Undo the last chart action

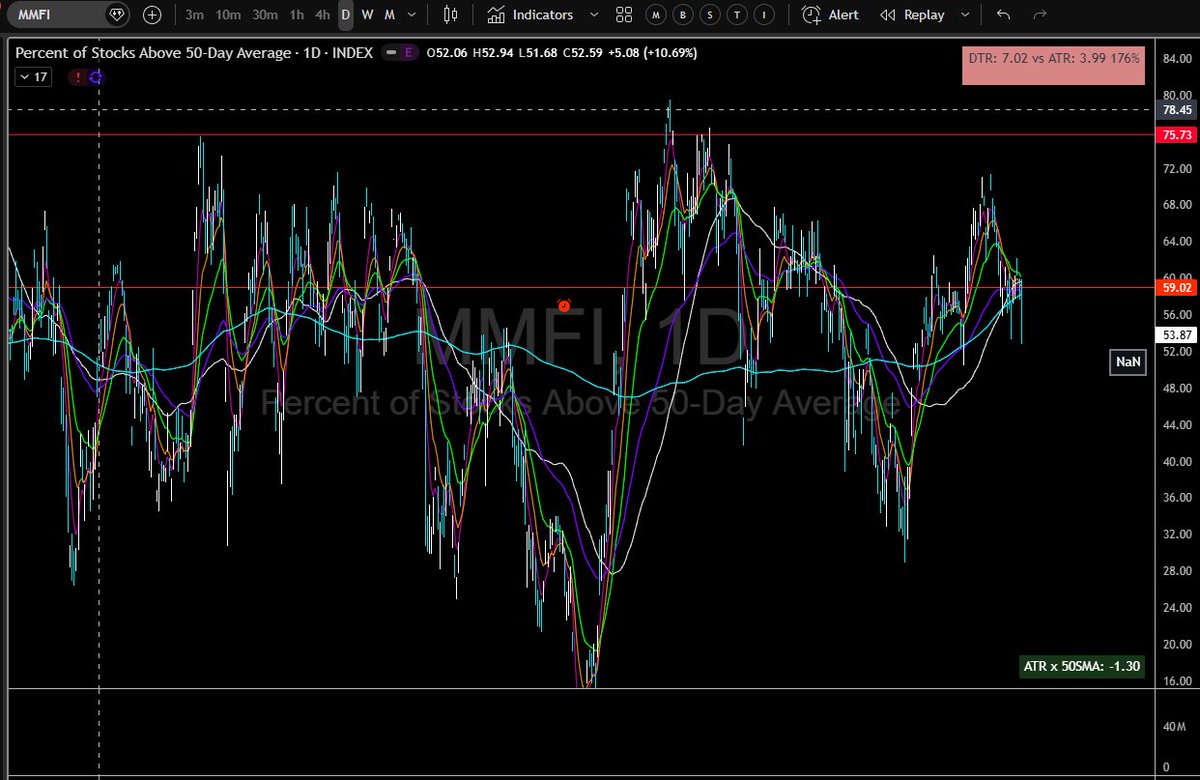[1002, 15]
